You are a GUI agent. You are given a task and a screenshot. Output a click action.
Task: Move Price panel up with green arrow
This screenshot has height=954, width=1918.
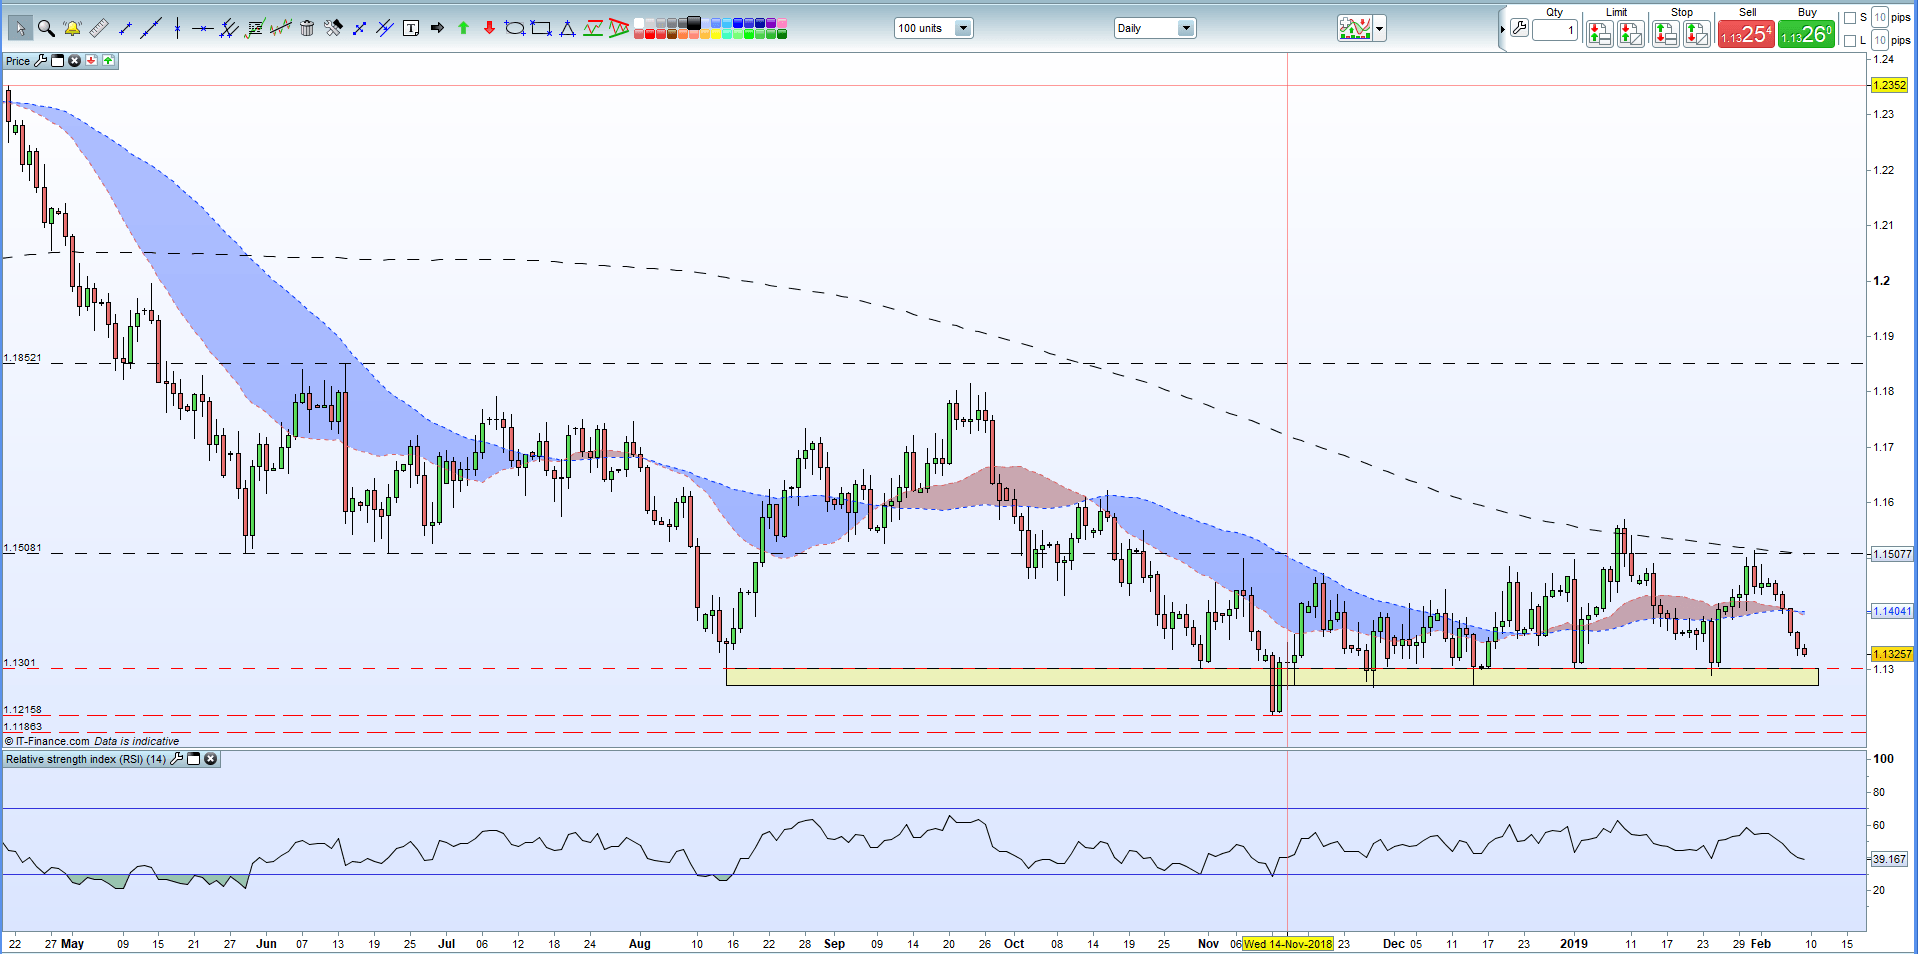click(108, 61)
